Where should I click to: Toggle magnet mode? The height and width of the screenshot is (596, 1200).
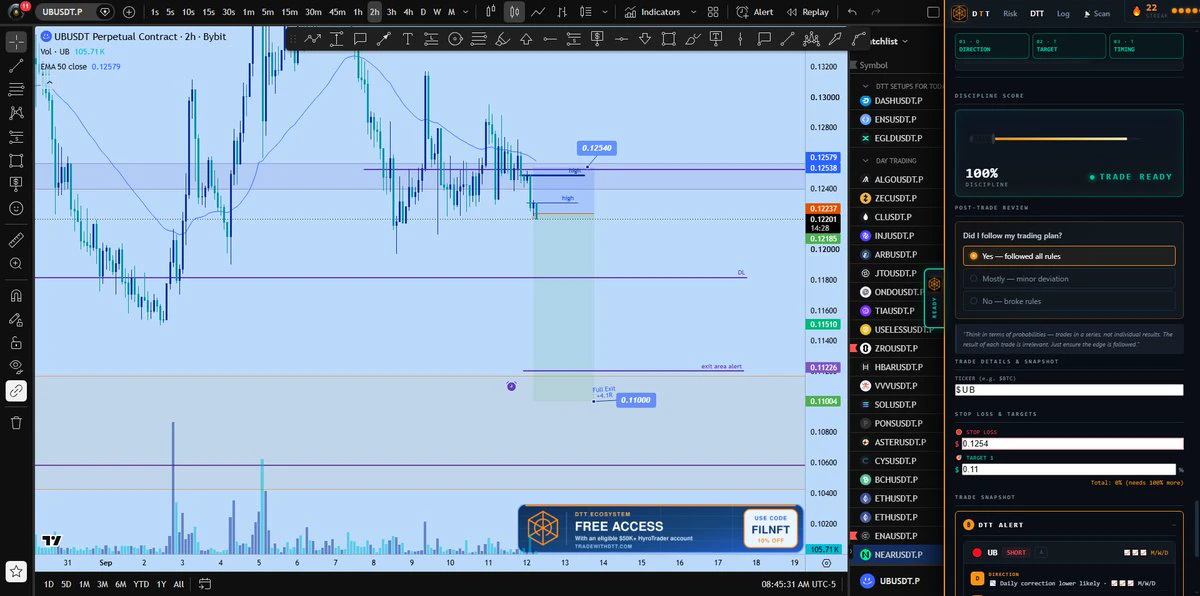pos(16,296)
